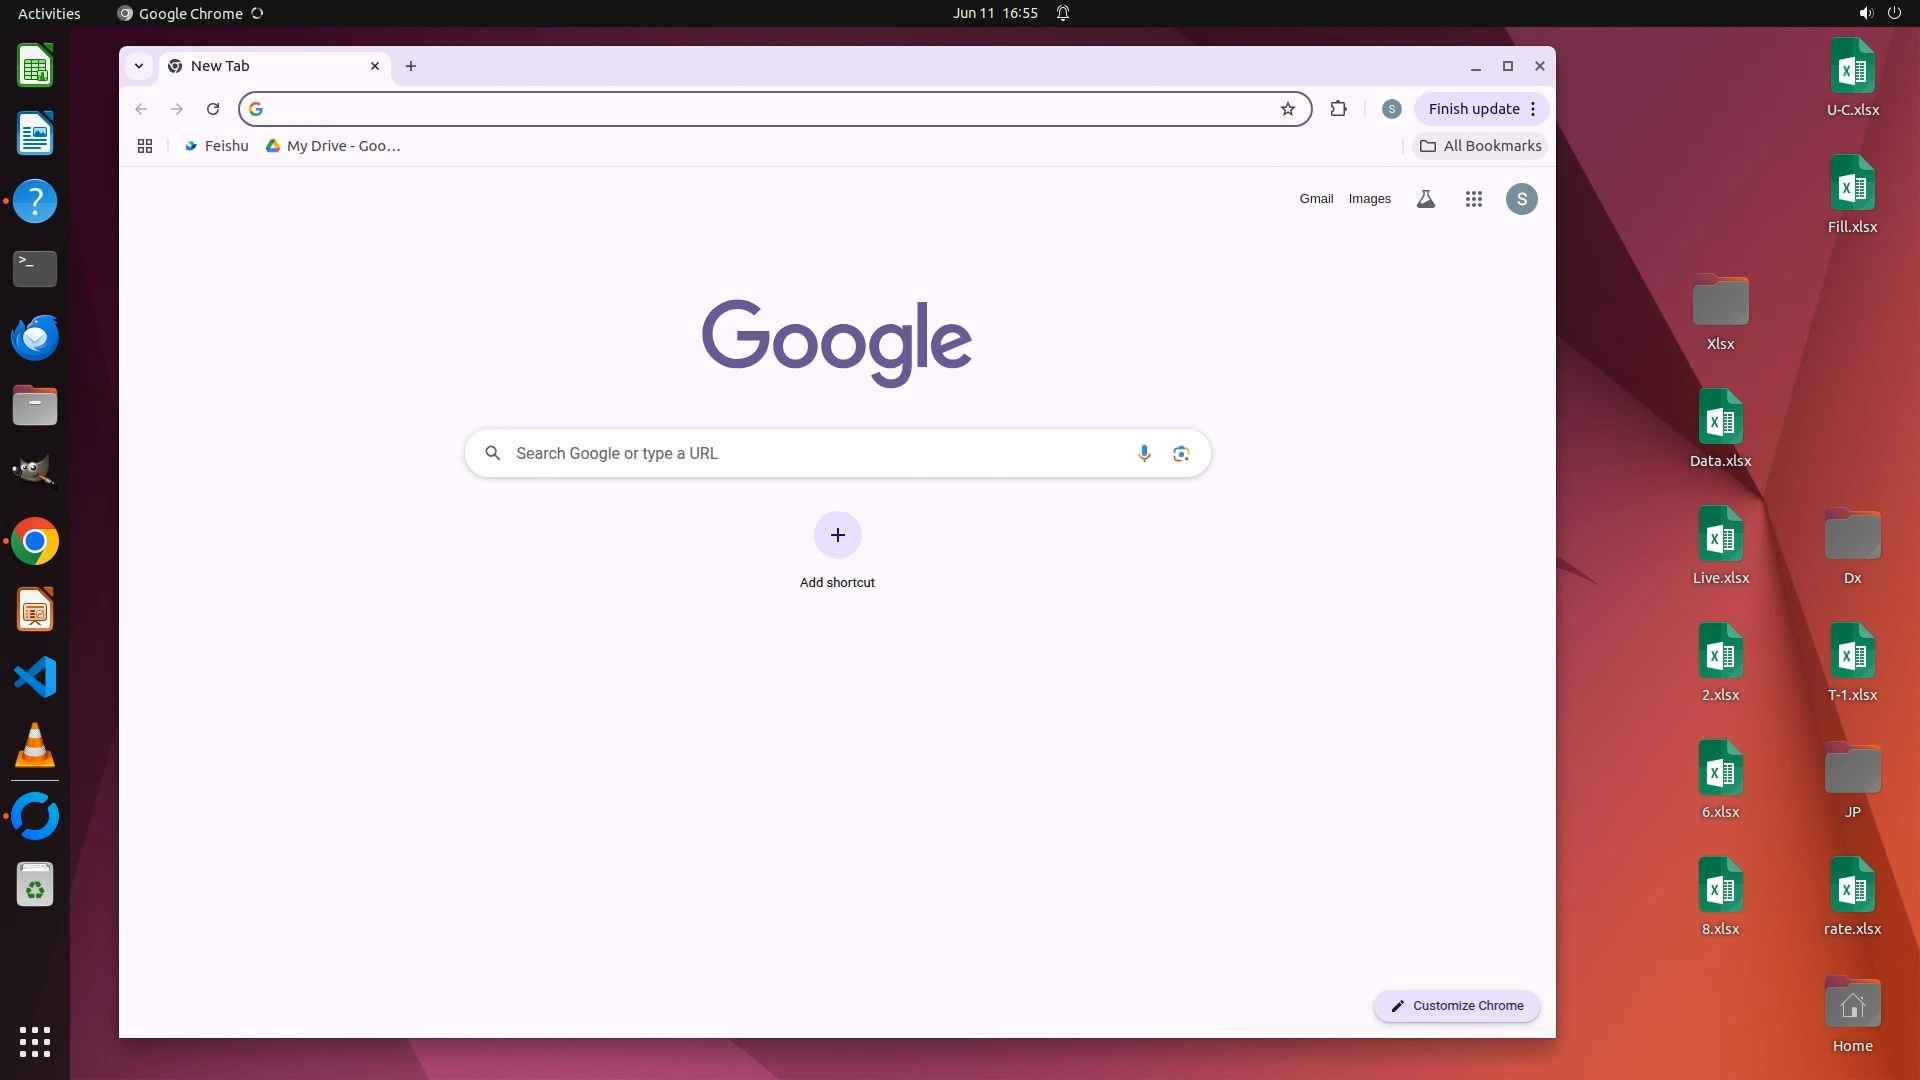Select the New Tab tab
The image size is (1920, 1080).
tap(260, 66)
